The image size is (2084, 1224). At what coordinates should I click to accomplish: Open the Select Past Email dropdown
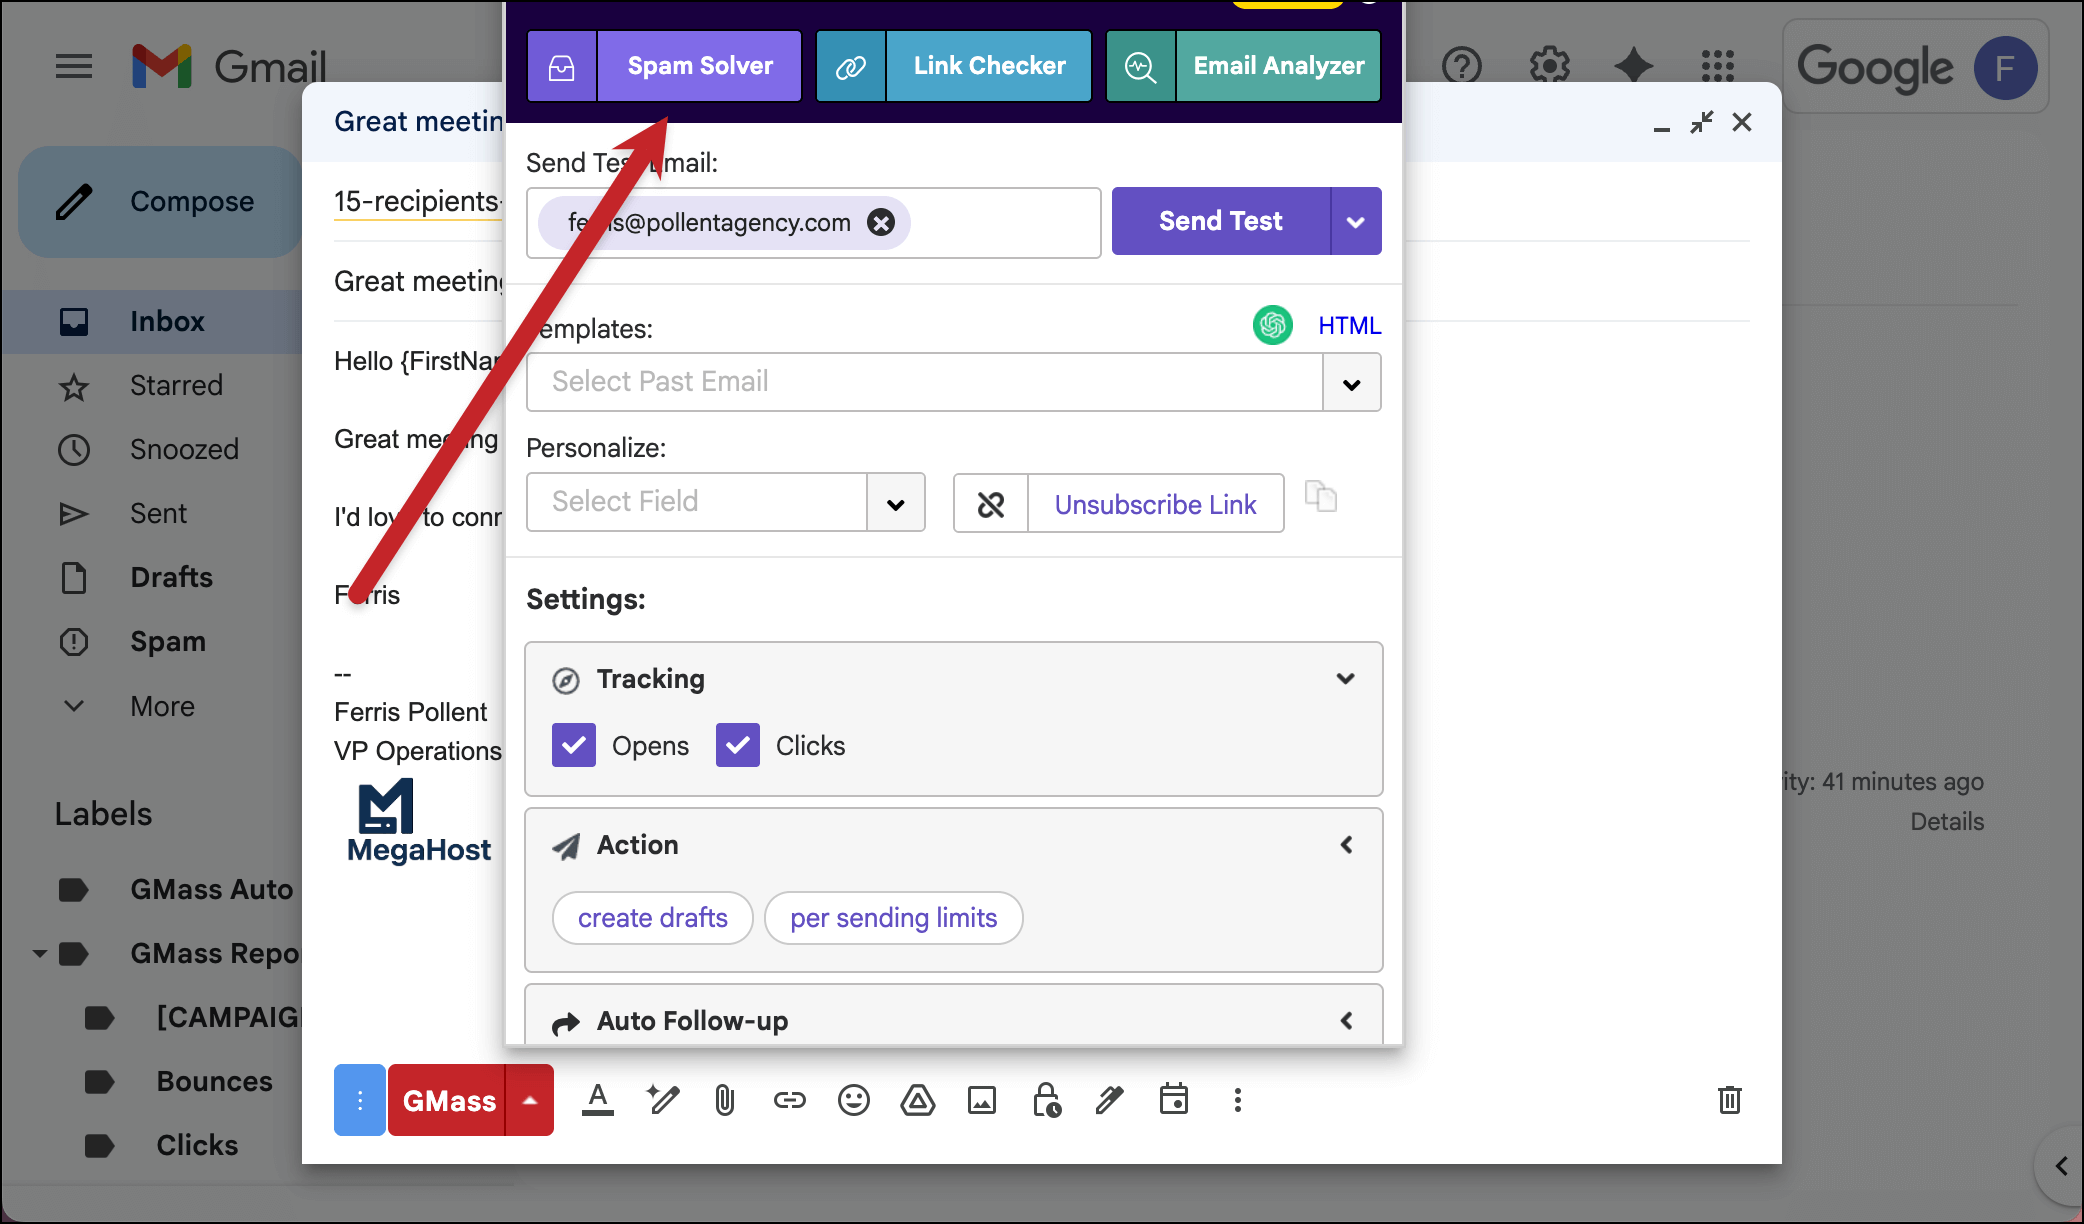[x=1351, y=383]
